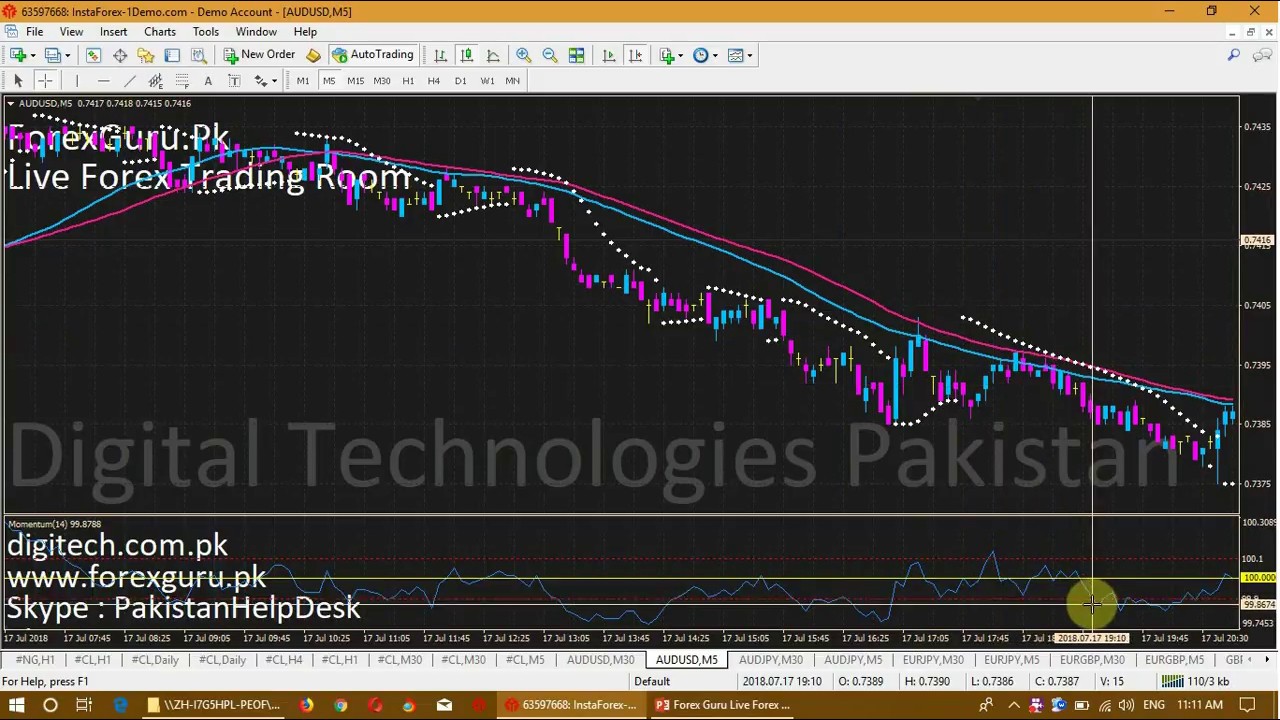Open the New Chart dropdown arrow
The image size is (1280, 720).
33,55
